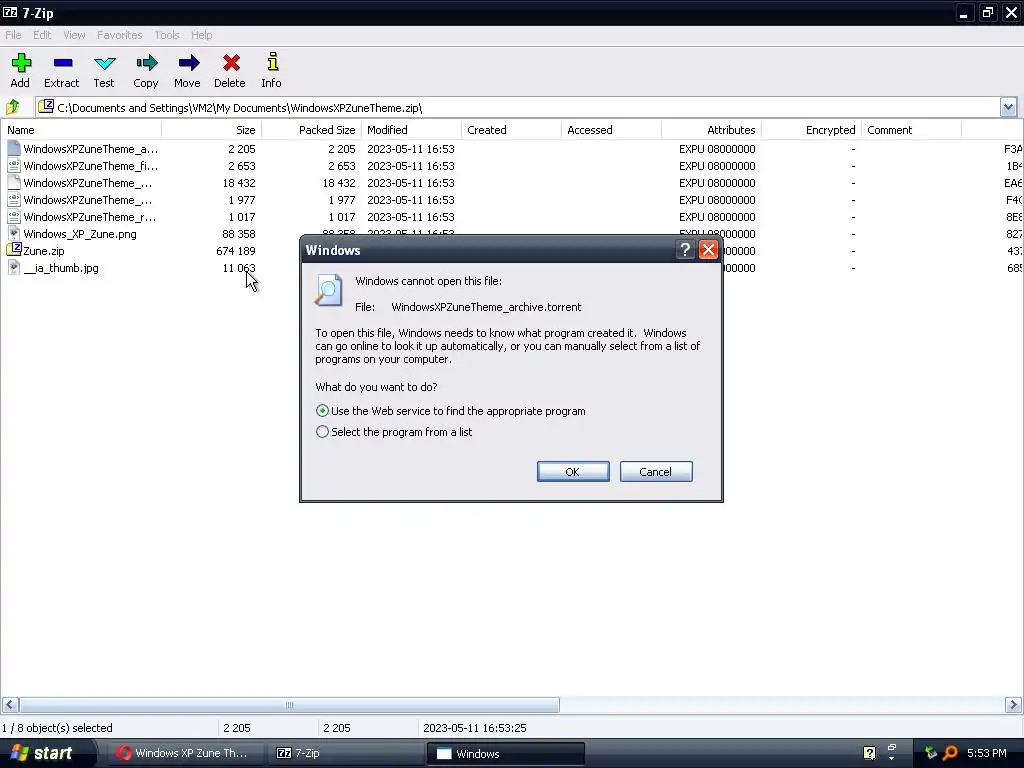Image resolution: width=1024 pixels, height=768 pixels.
Task: Open the View menu
Action: [74, 35]
